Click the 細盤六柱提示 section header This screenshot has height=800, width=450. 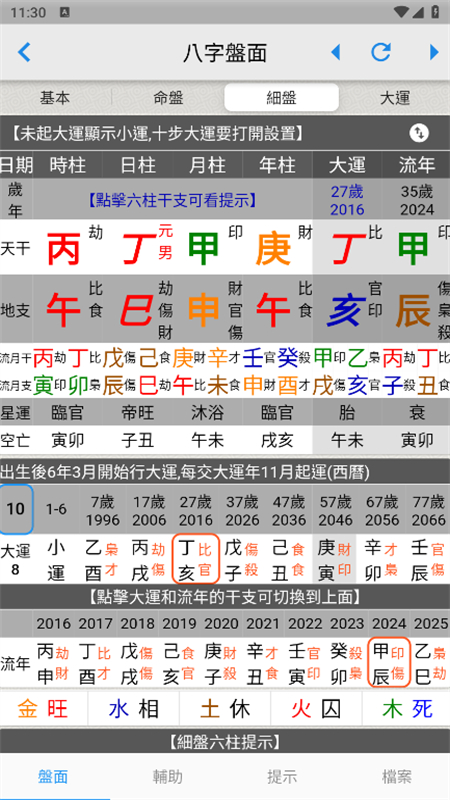tap(225, 742)
